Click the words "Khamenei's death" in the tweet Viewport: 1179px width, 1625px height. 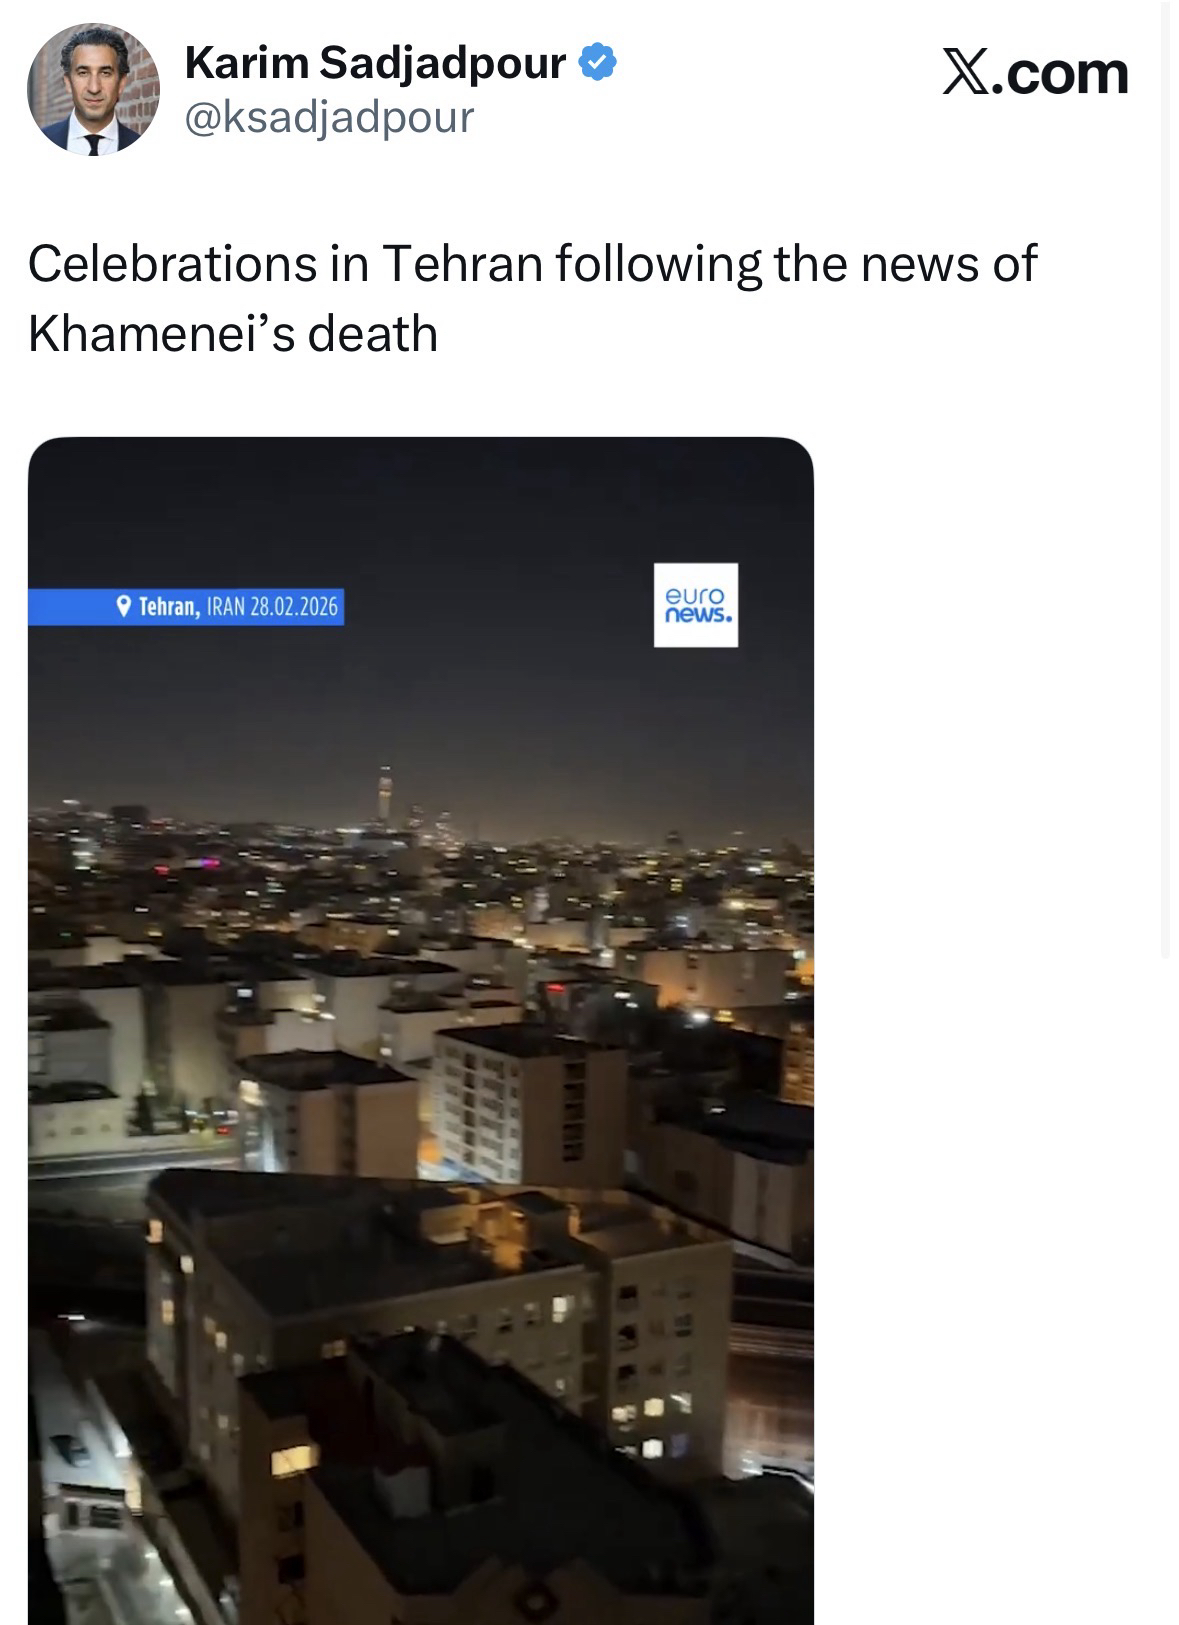point(233,333)
